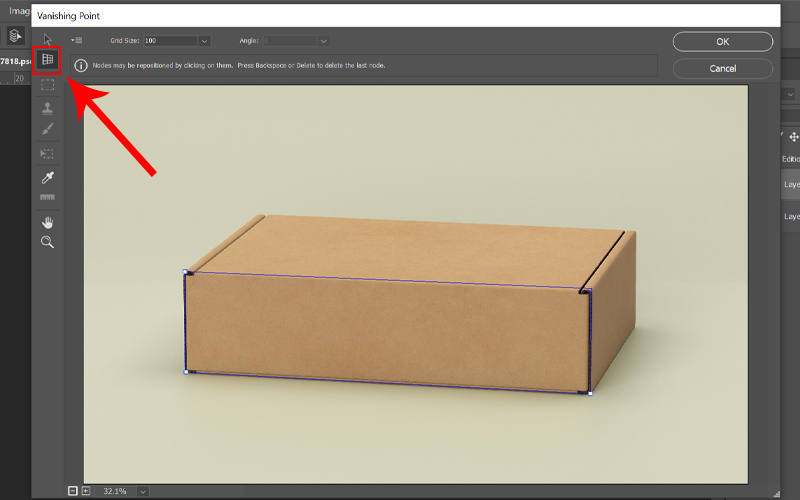Select the Stamp tool
Image resolution: width=800 pixels, height=500 pixels.
click(47, 108)
